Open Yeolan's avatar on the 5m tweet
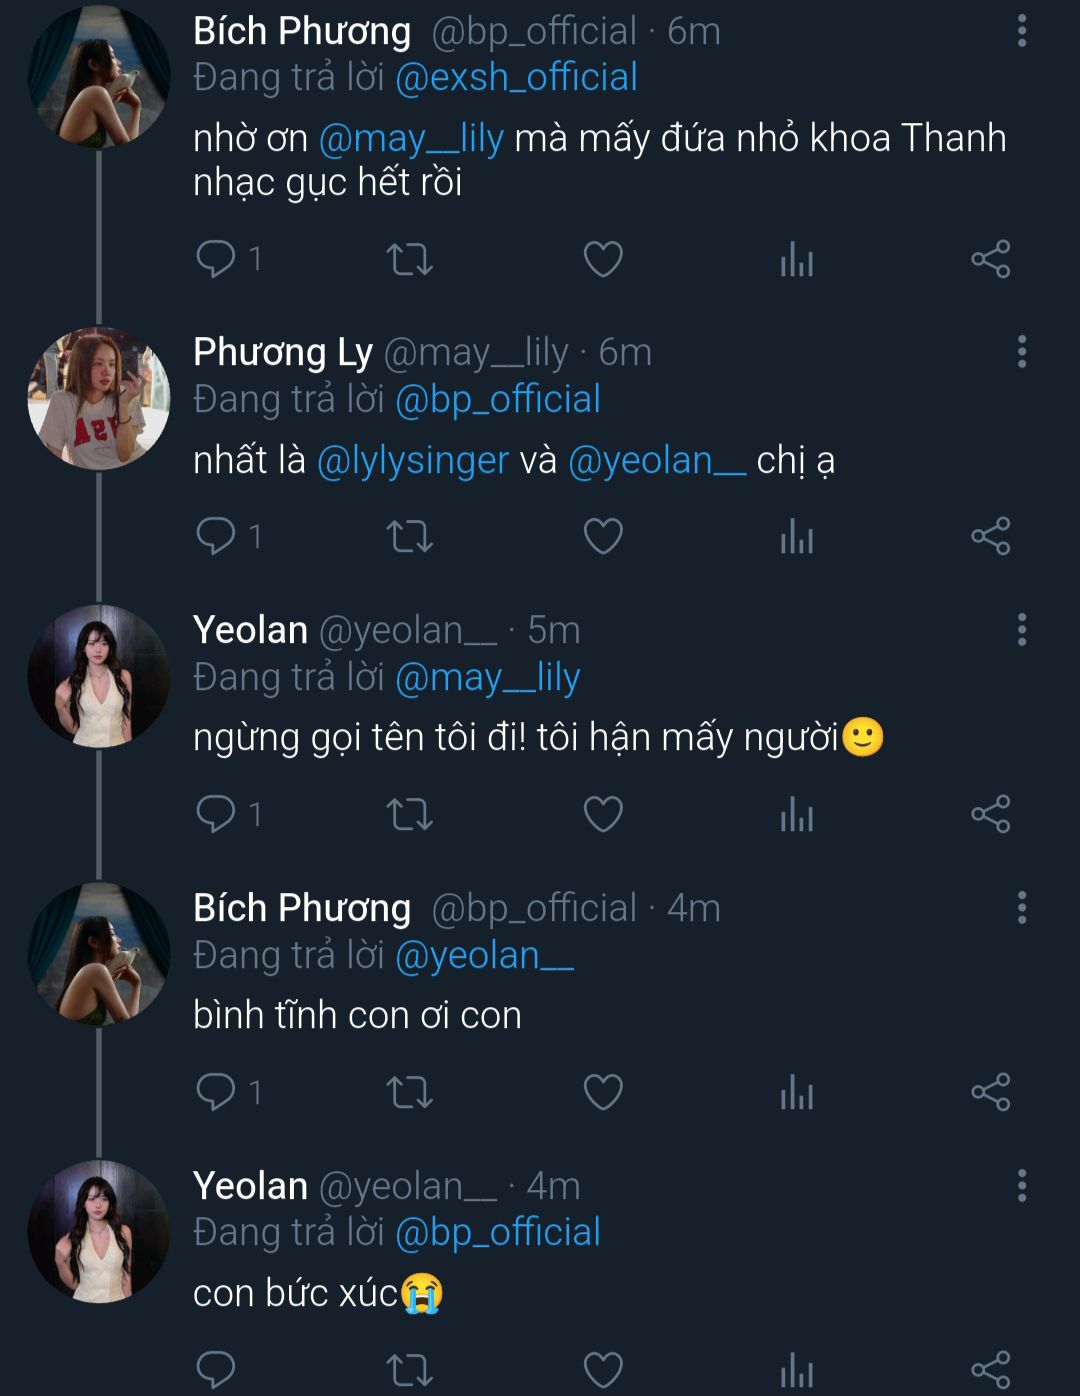The image size is (1080, 1396). (98, 677)
